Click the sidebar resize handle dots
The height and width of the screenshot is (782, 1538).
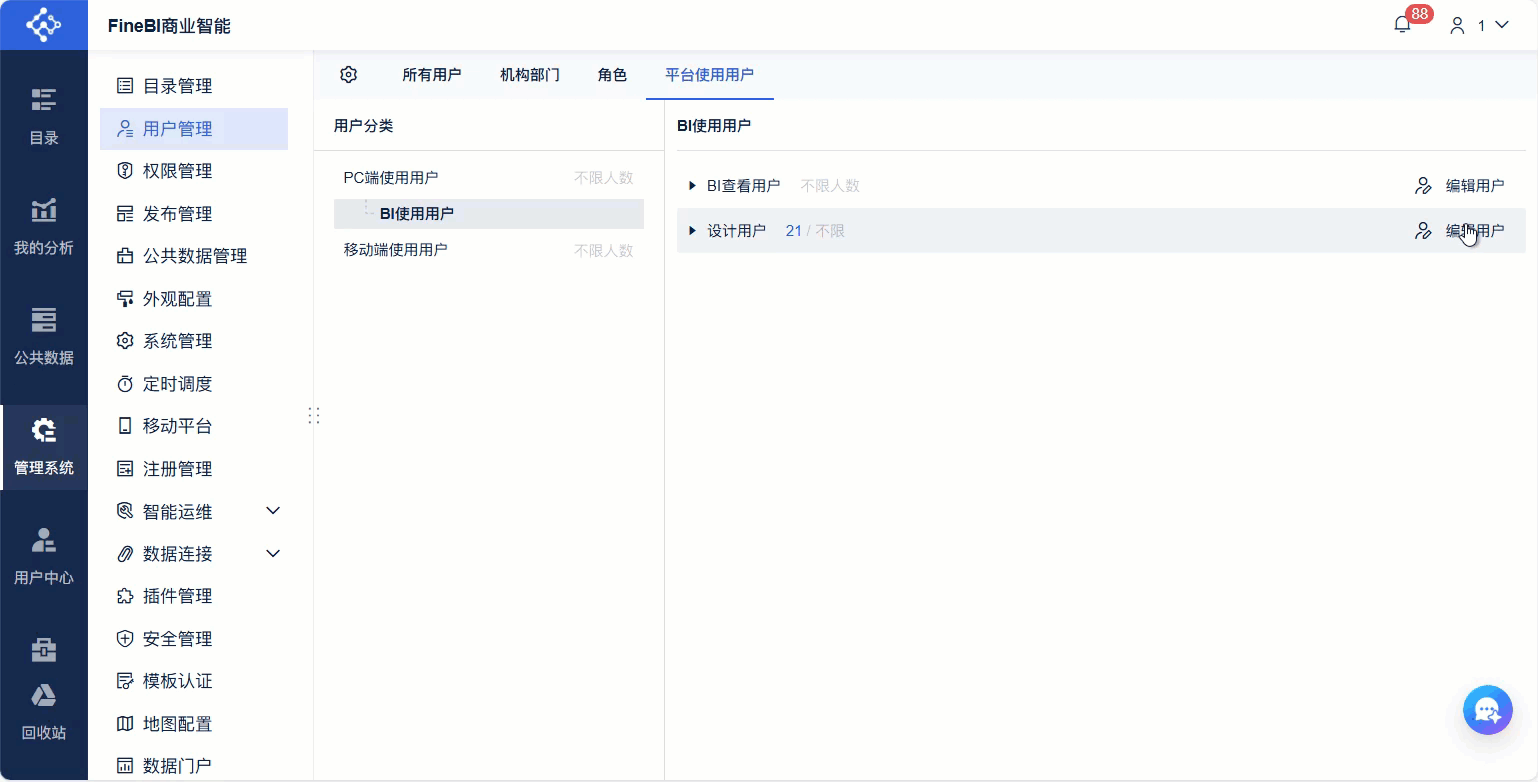click(313, 415)
